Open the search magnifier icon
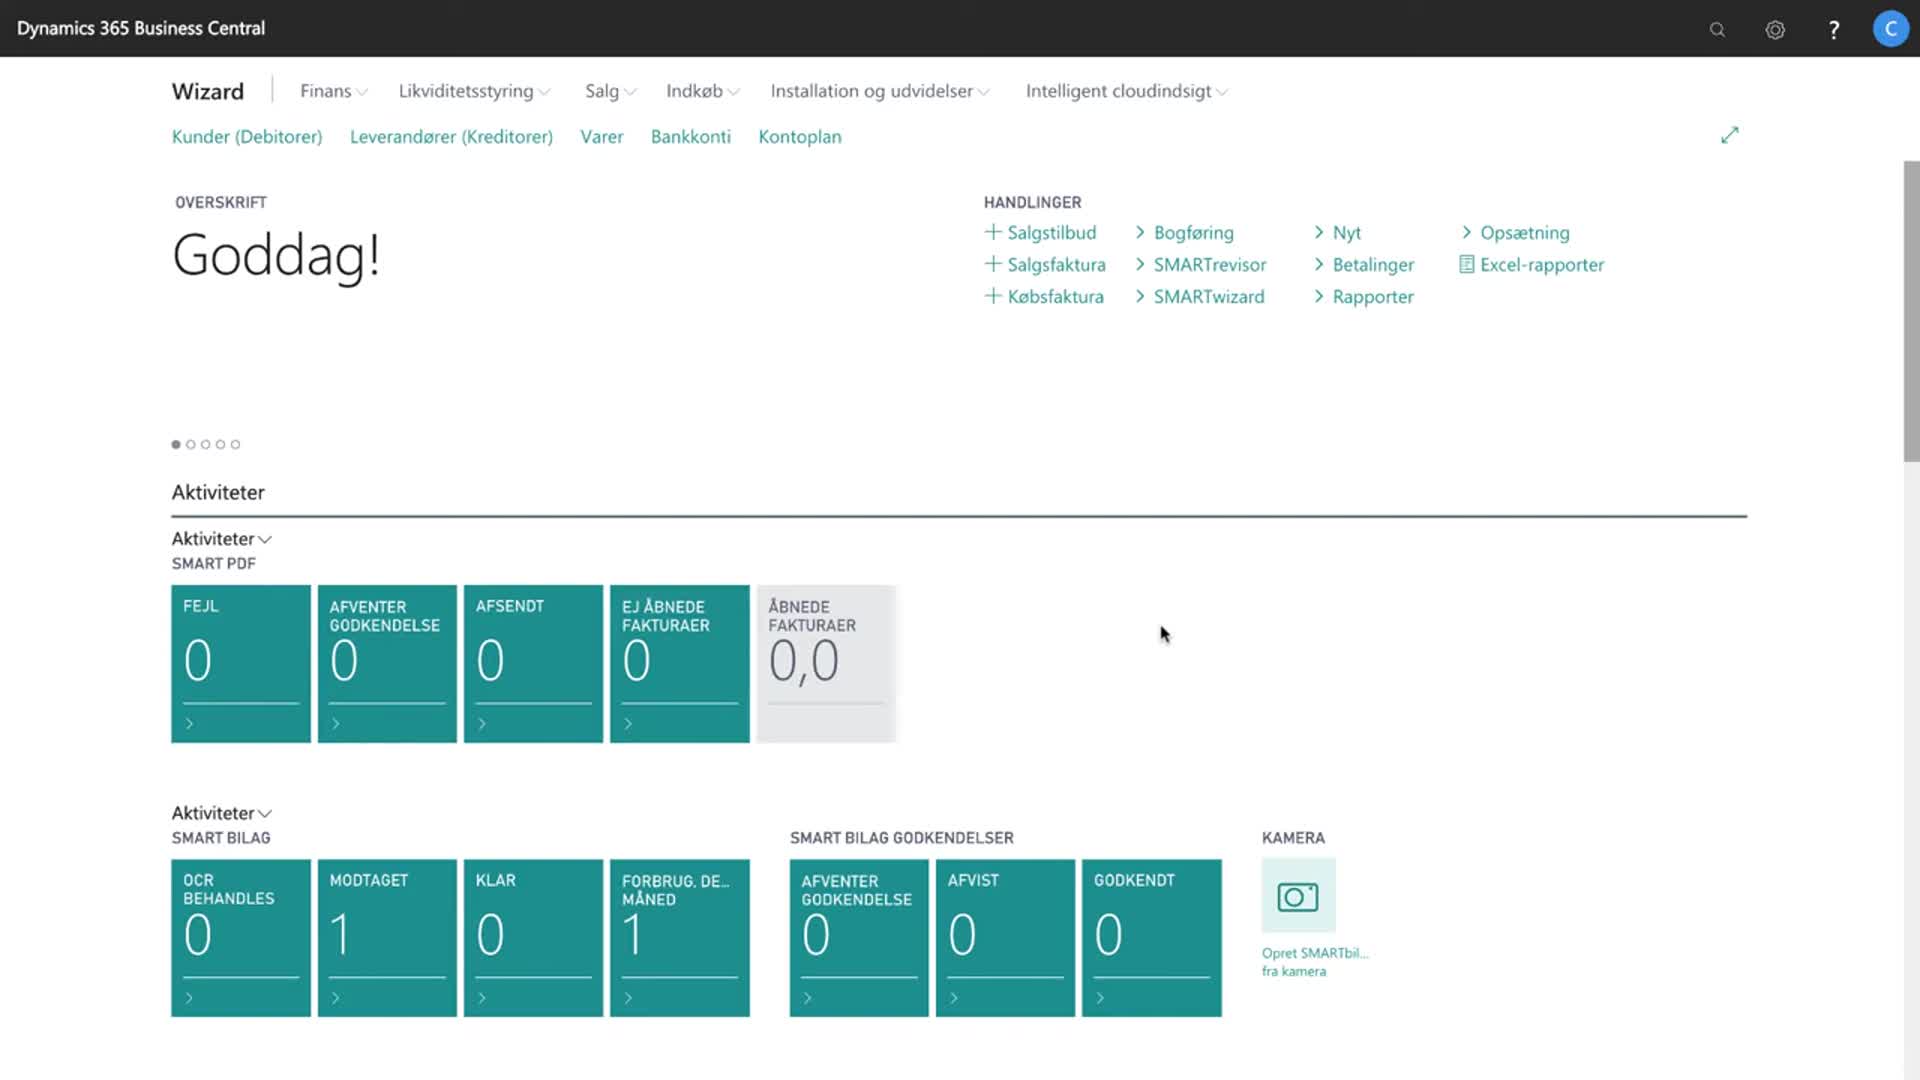The width and height of the screenshot is (1920, 1080). [x=1717, y=29]
